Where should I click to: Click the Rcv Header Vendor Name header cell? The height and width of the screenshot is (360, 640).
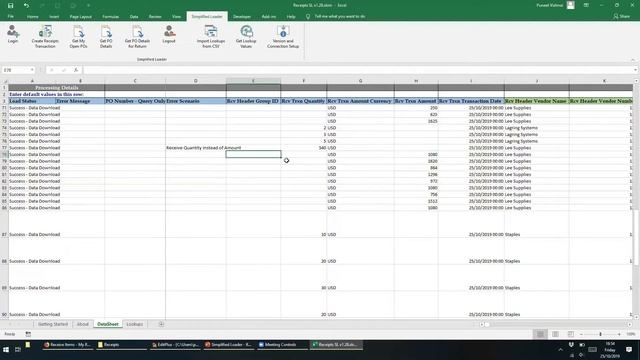coord(537,101)
